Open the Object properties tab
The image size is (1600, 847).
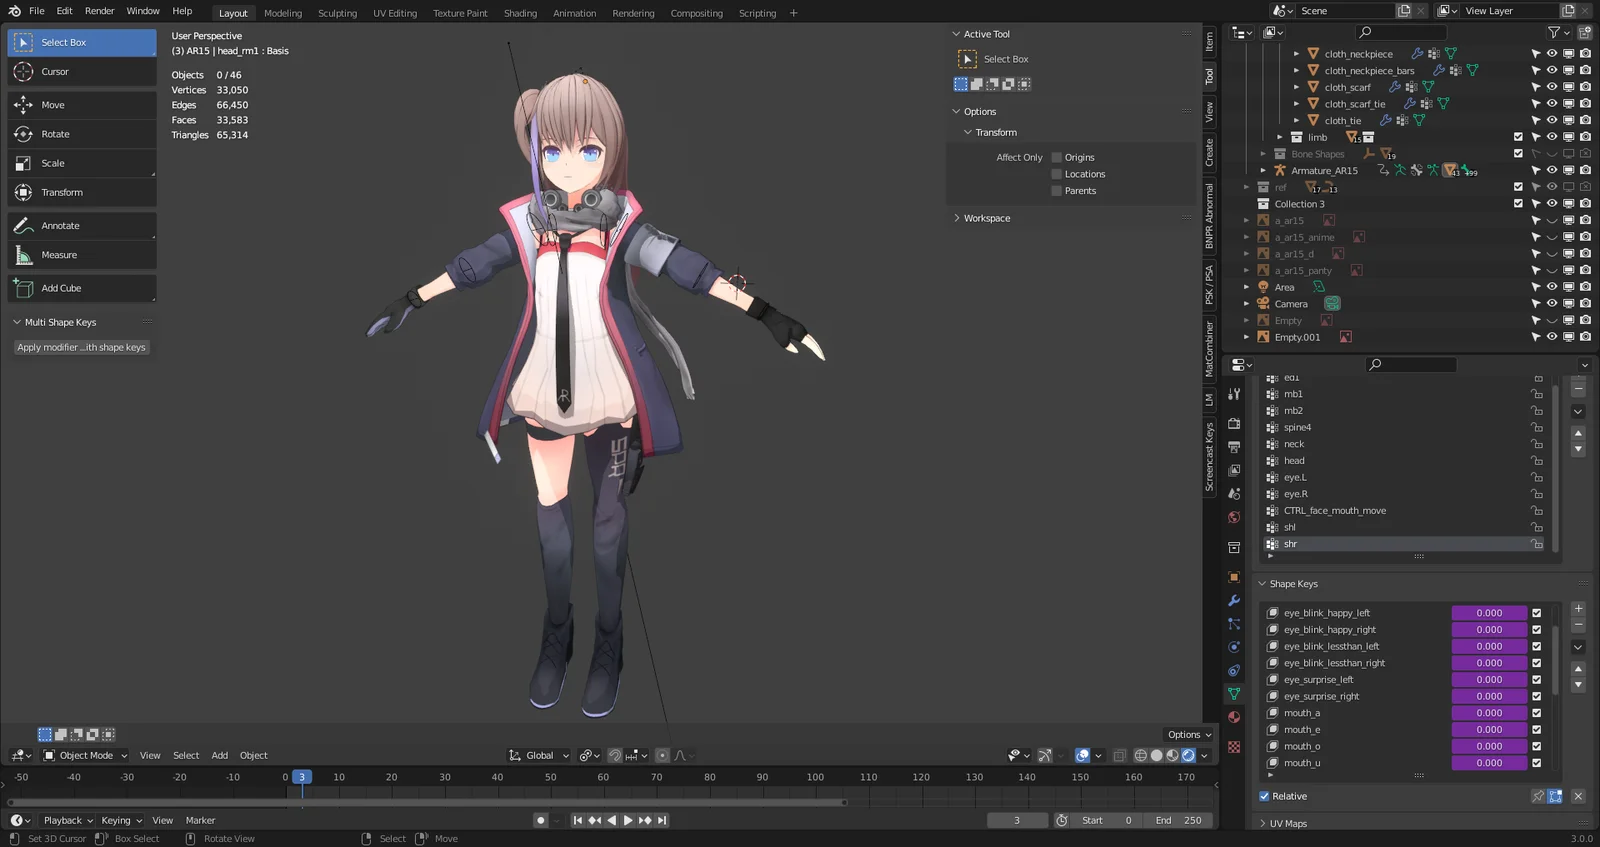pos(1234,577)
